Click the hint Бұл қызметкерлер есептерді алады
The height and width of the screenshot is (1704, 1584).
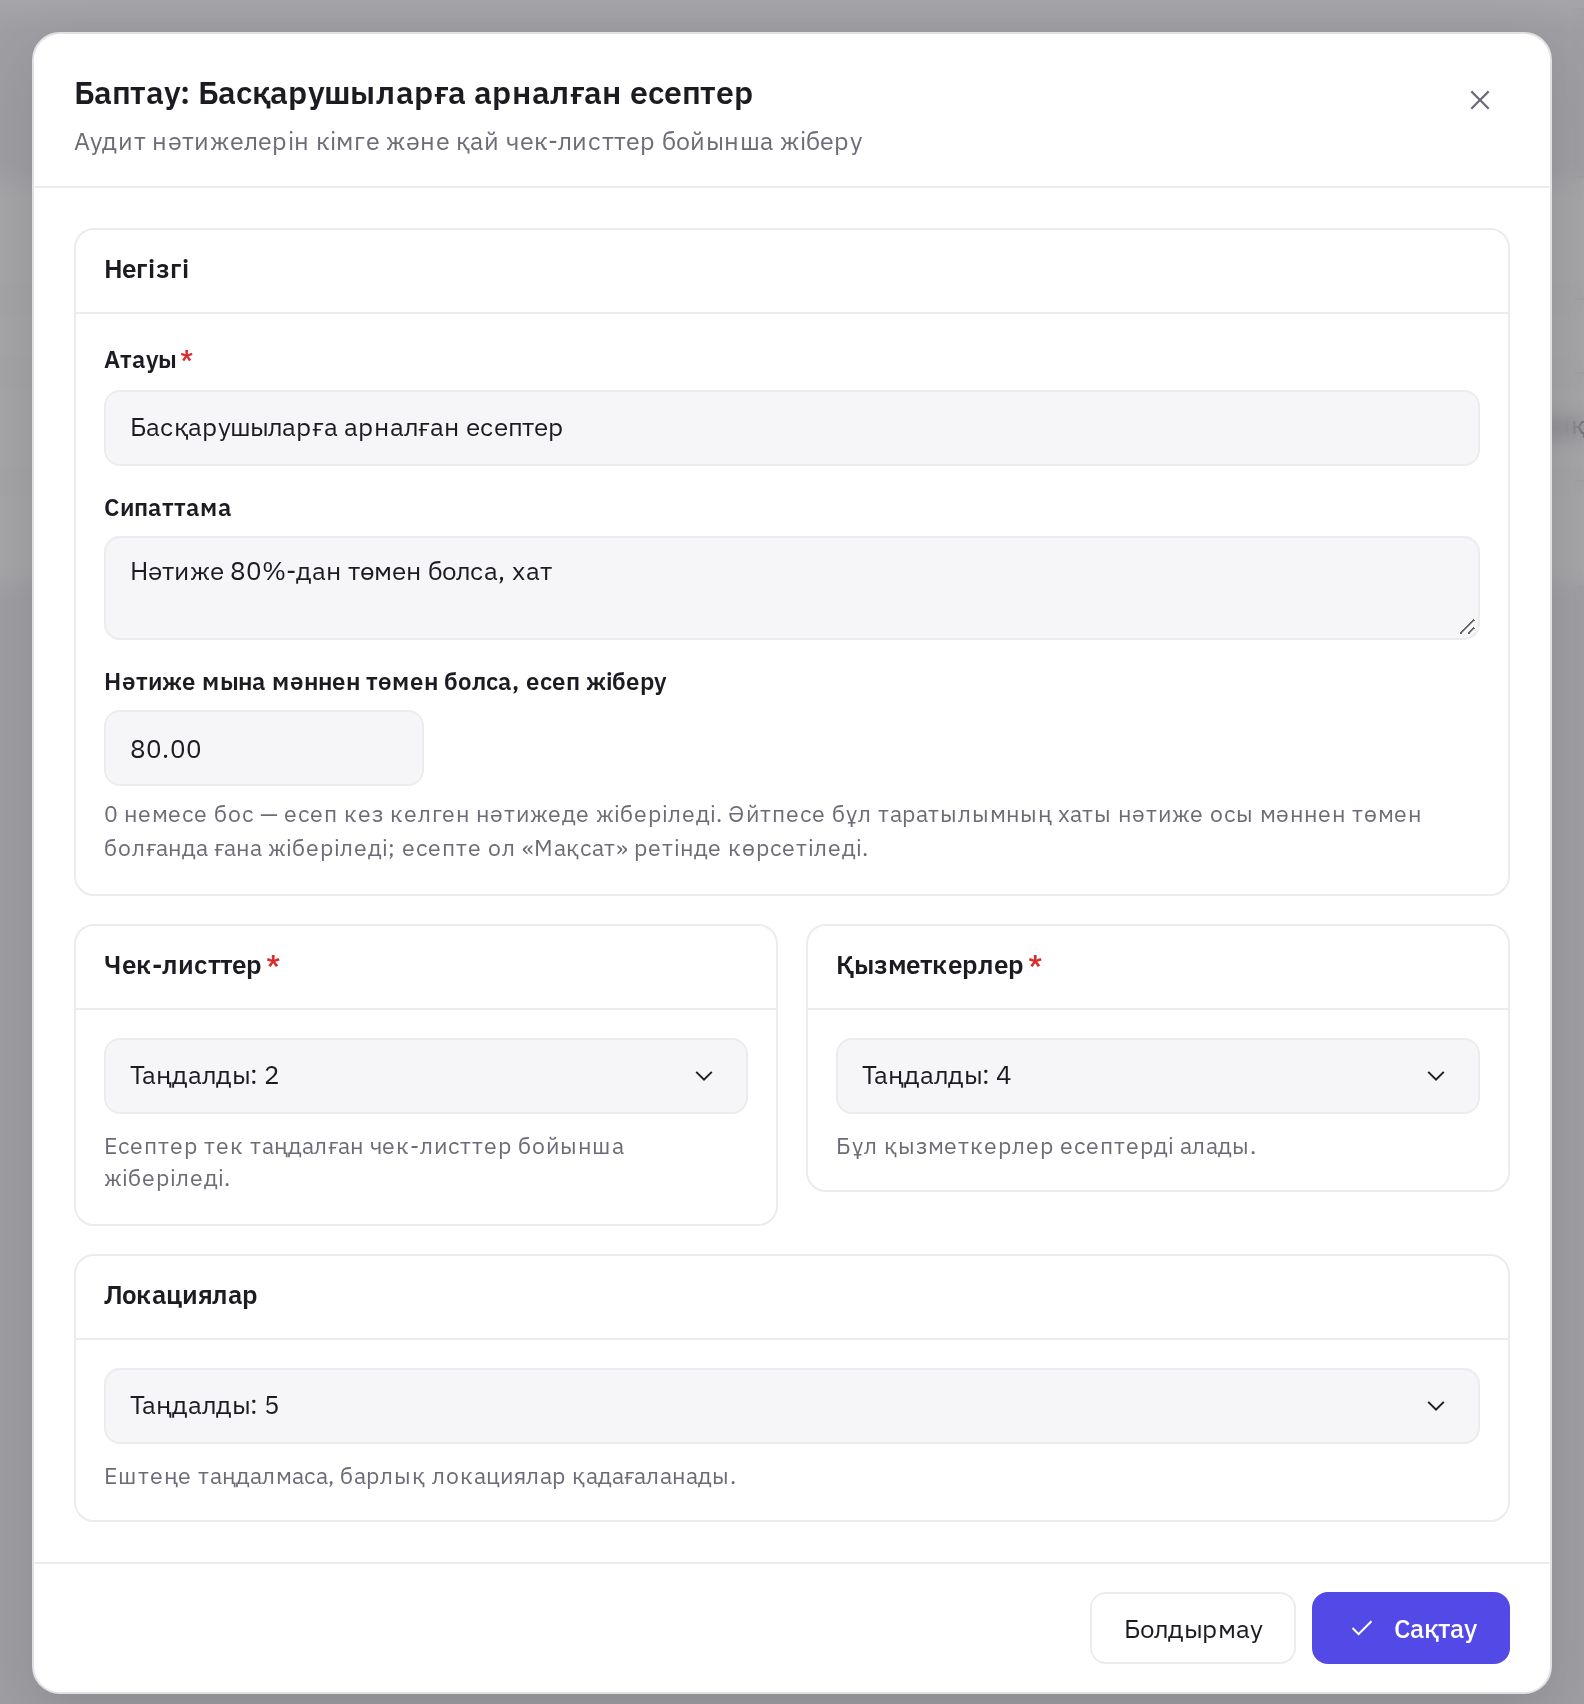pos(1046,1146)
